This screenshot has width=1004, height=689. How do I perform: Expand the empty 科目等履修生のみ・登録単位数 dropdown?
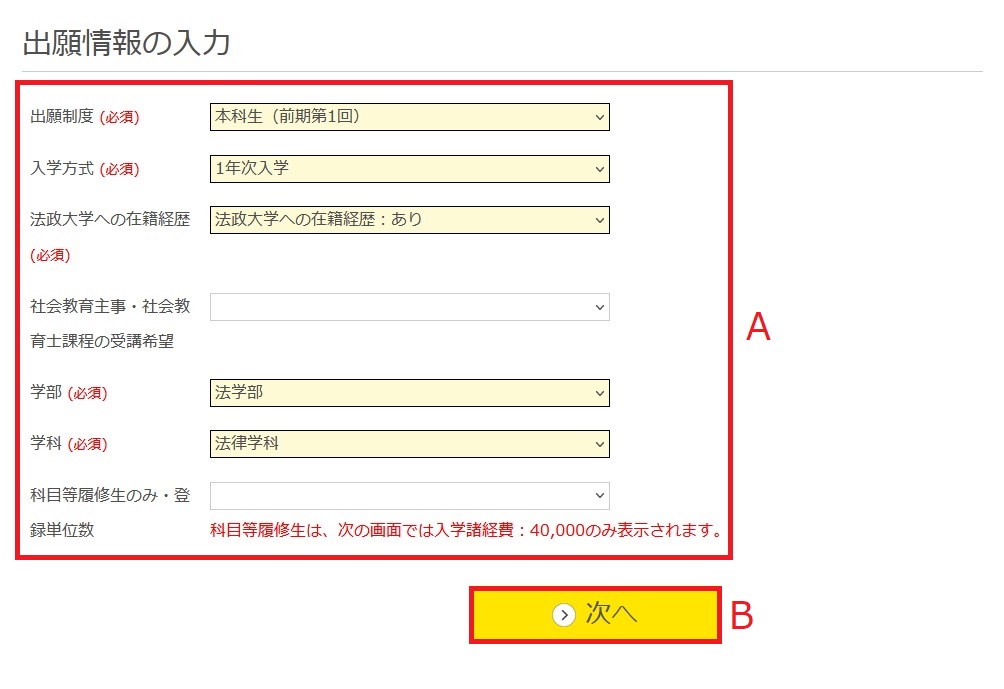410,496
